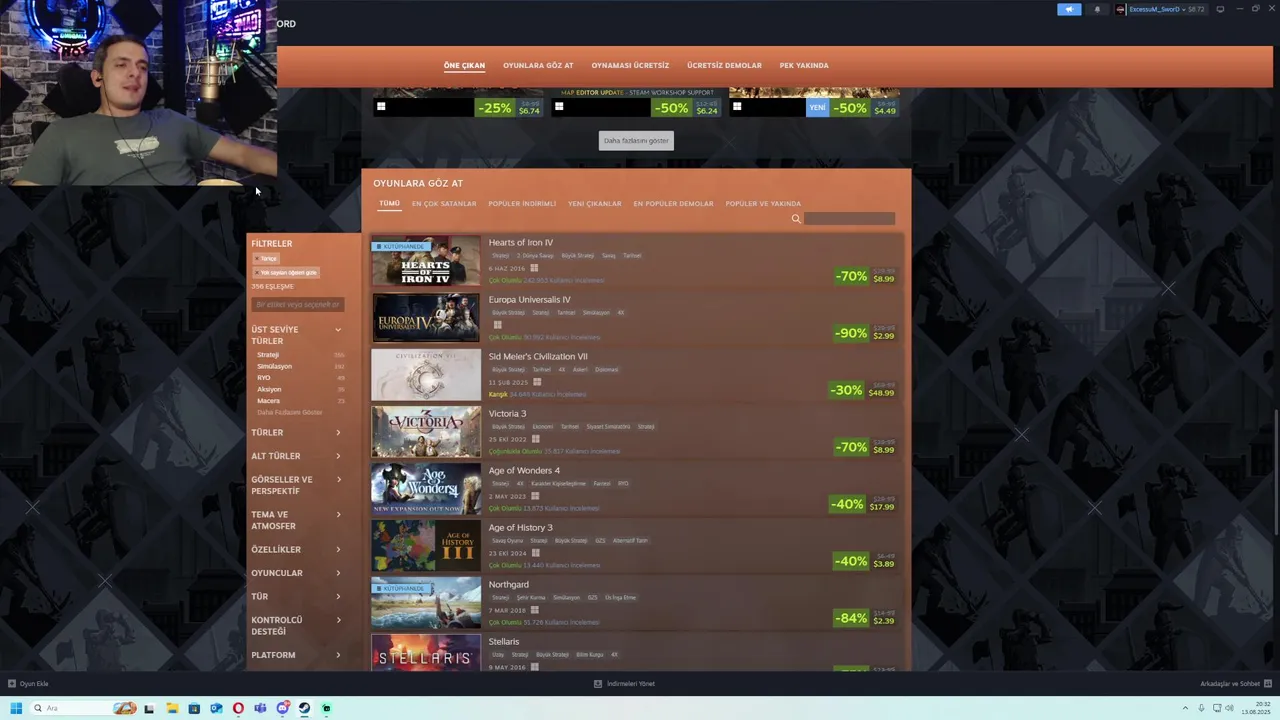Open the Hearts of Iron IV thumbnail
The image size is (1280, 720).
click(x=426, y=262)
